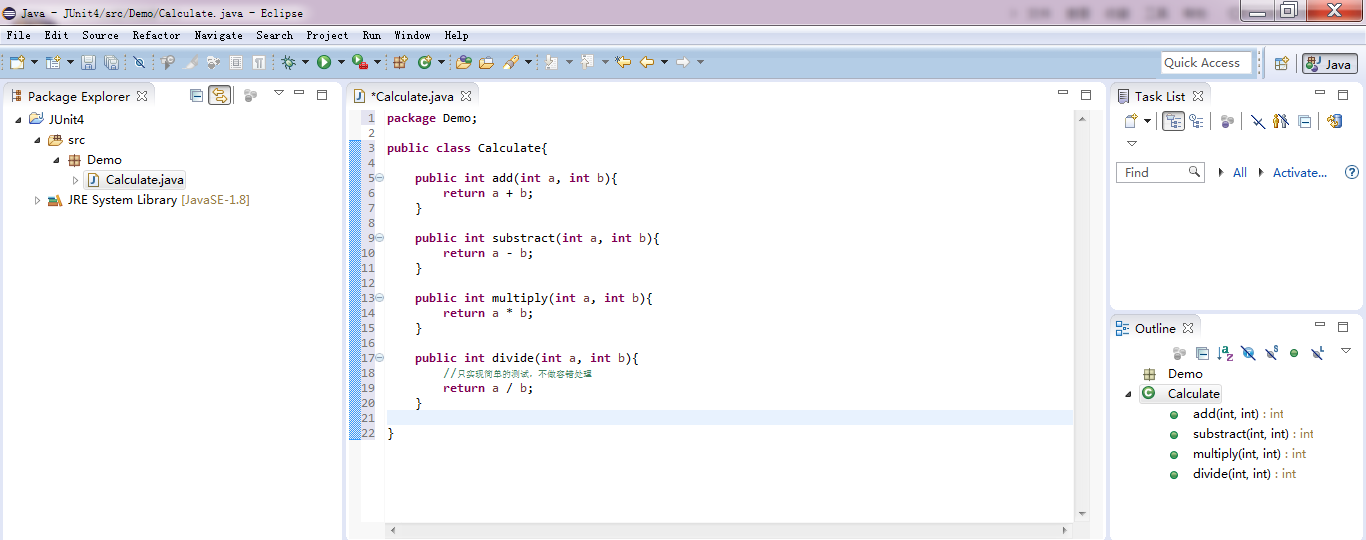Click the Last Edit Location arrow icon
Viewport: 1366px width, 540px height.
coord(623,62)
